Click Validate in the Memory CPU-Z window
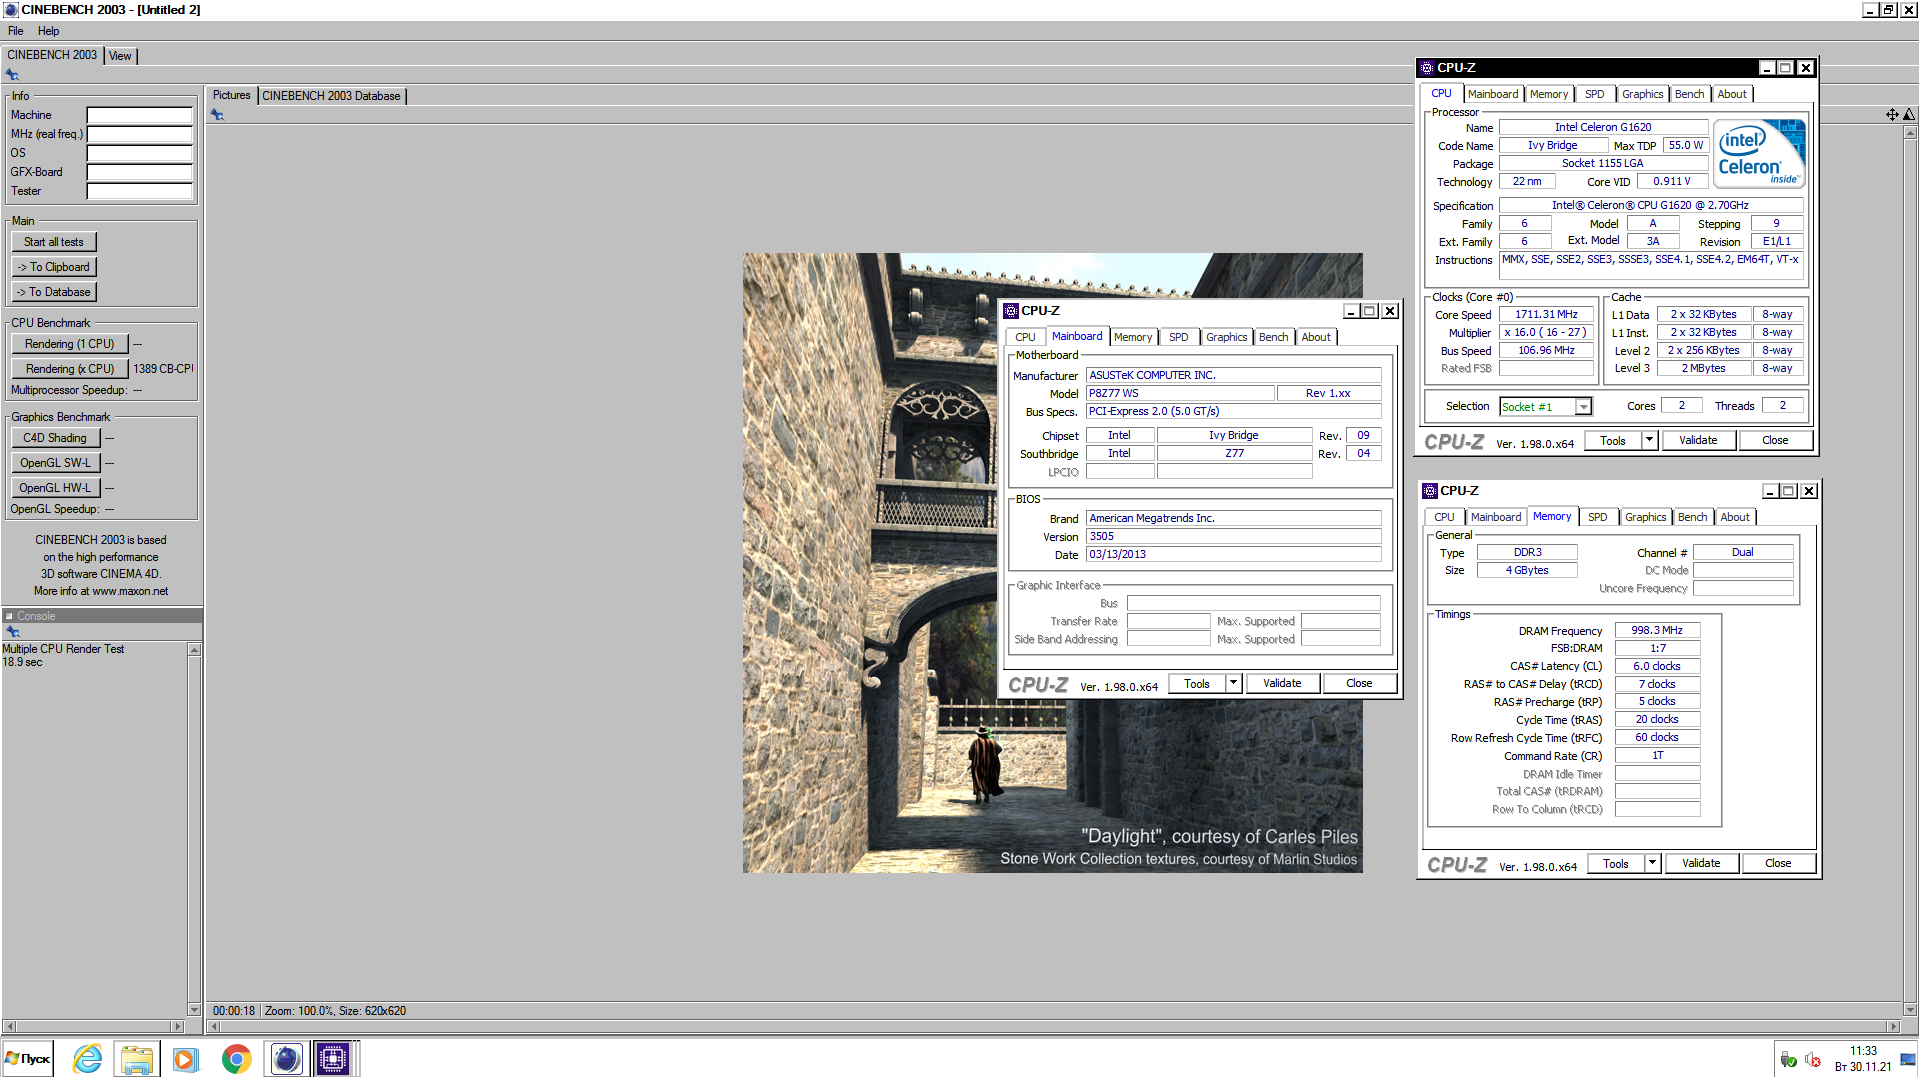Image resolution: width=1919 pixels, height=1077 pixels. click(1701, 863)
